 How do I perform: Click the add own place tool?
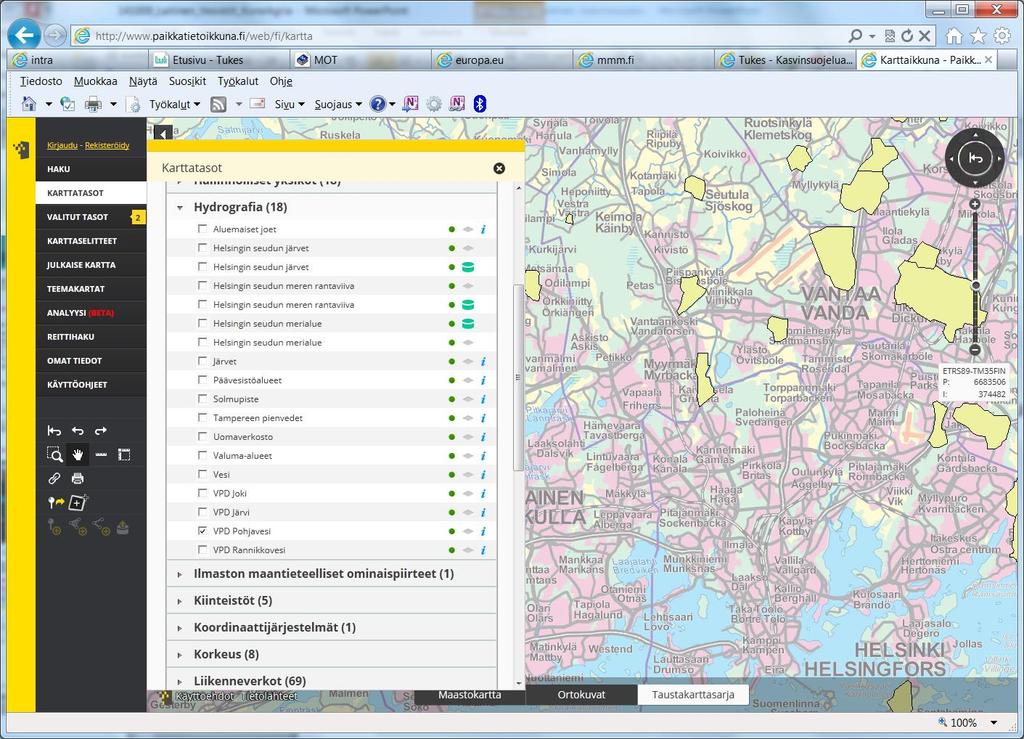tap(78, 502)
